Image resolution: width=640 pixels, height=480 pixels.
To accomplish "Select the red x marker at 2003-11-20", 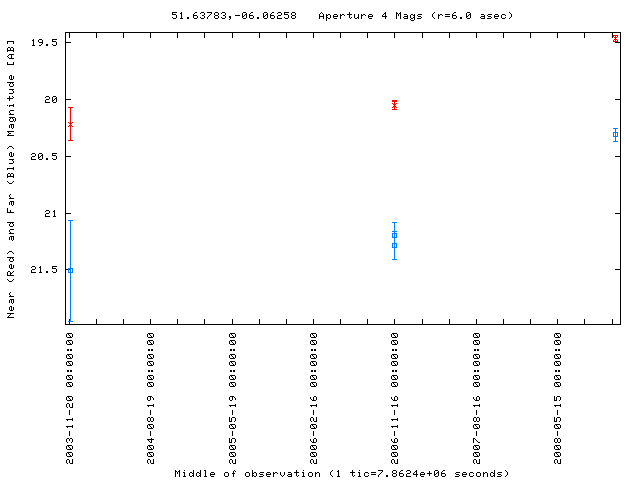I will (x=71, y=124).
